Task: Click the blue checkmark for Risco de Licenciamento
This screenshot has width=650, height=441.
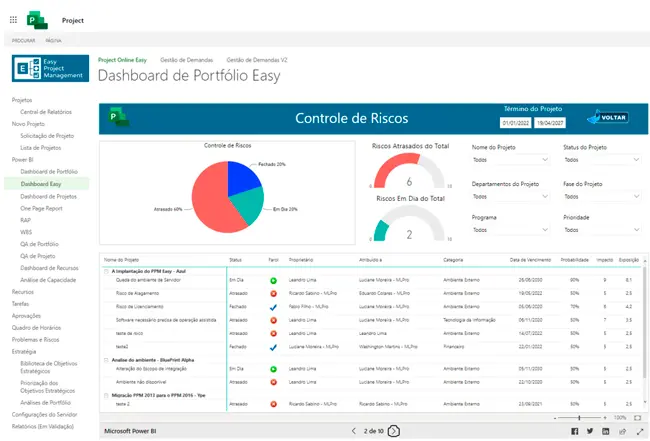Action: coord(273,307)
